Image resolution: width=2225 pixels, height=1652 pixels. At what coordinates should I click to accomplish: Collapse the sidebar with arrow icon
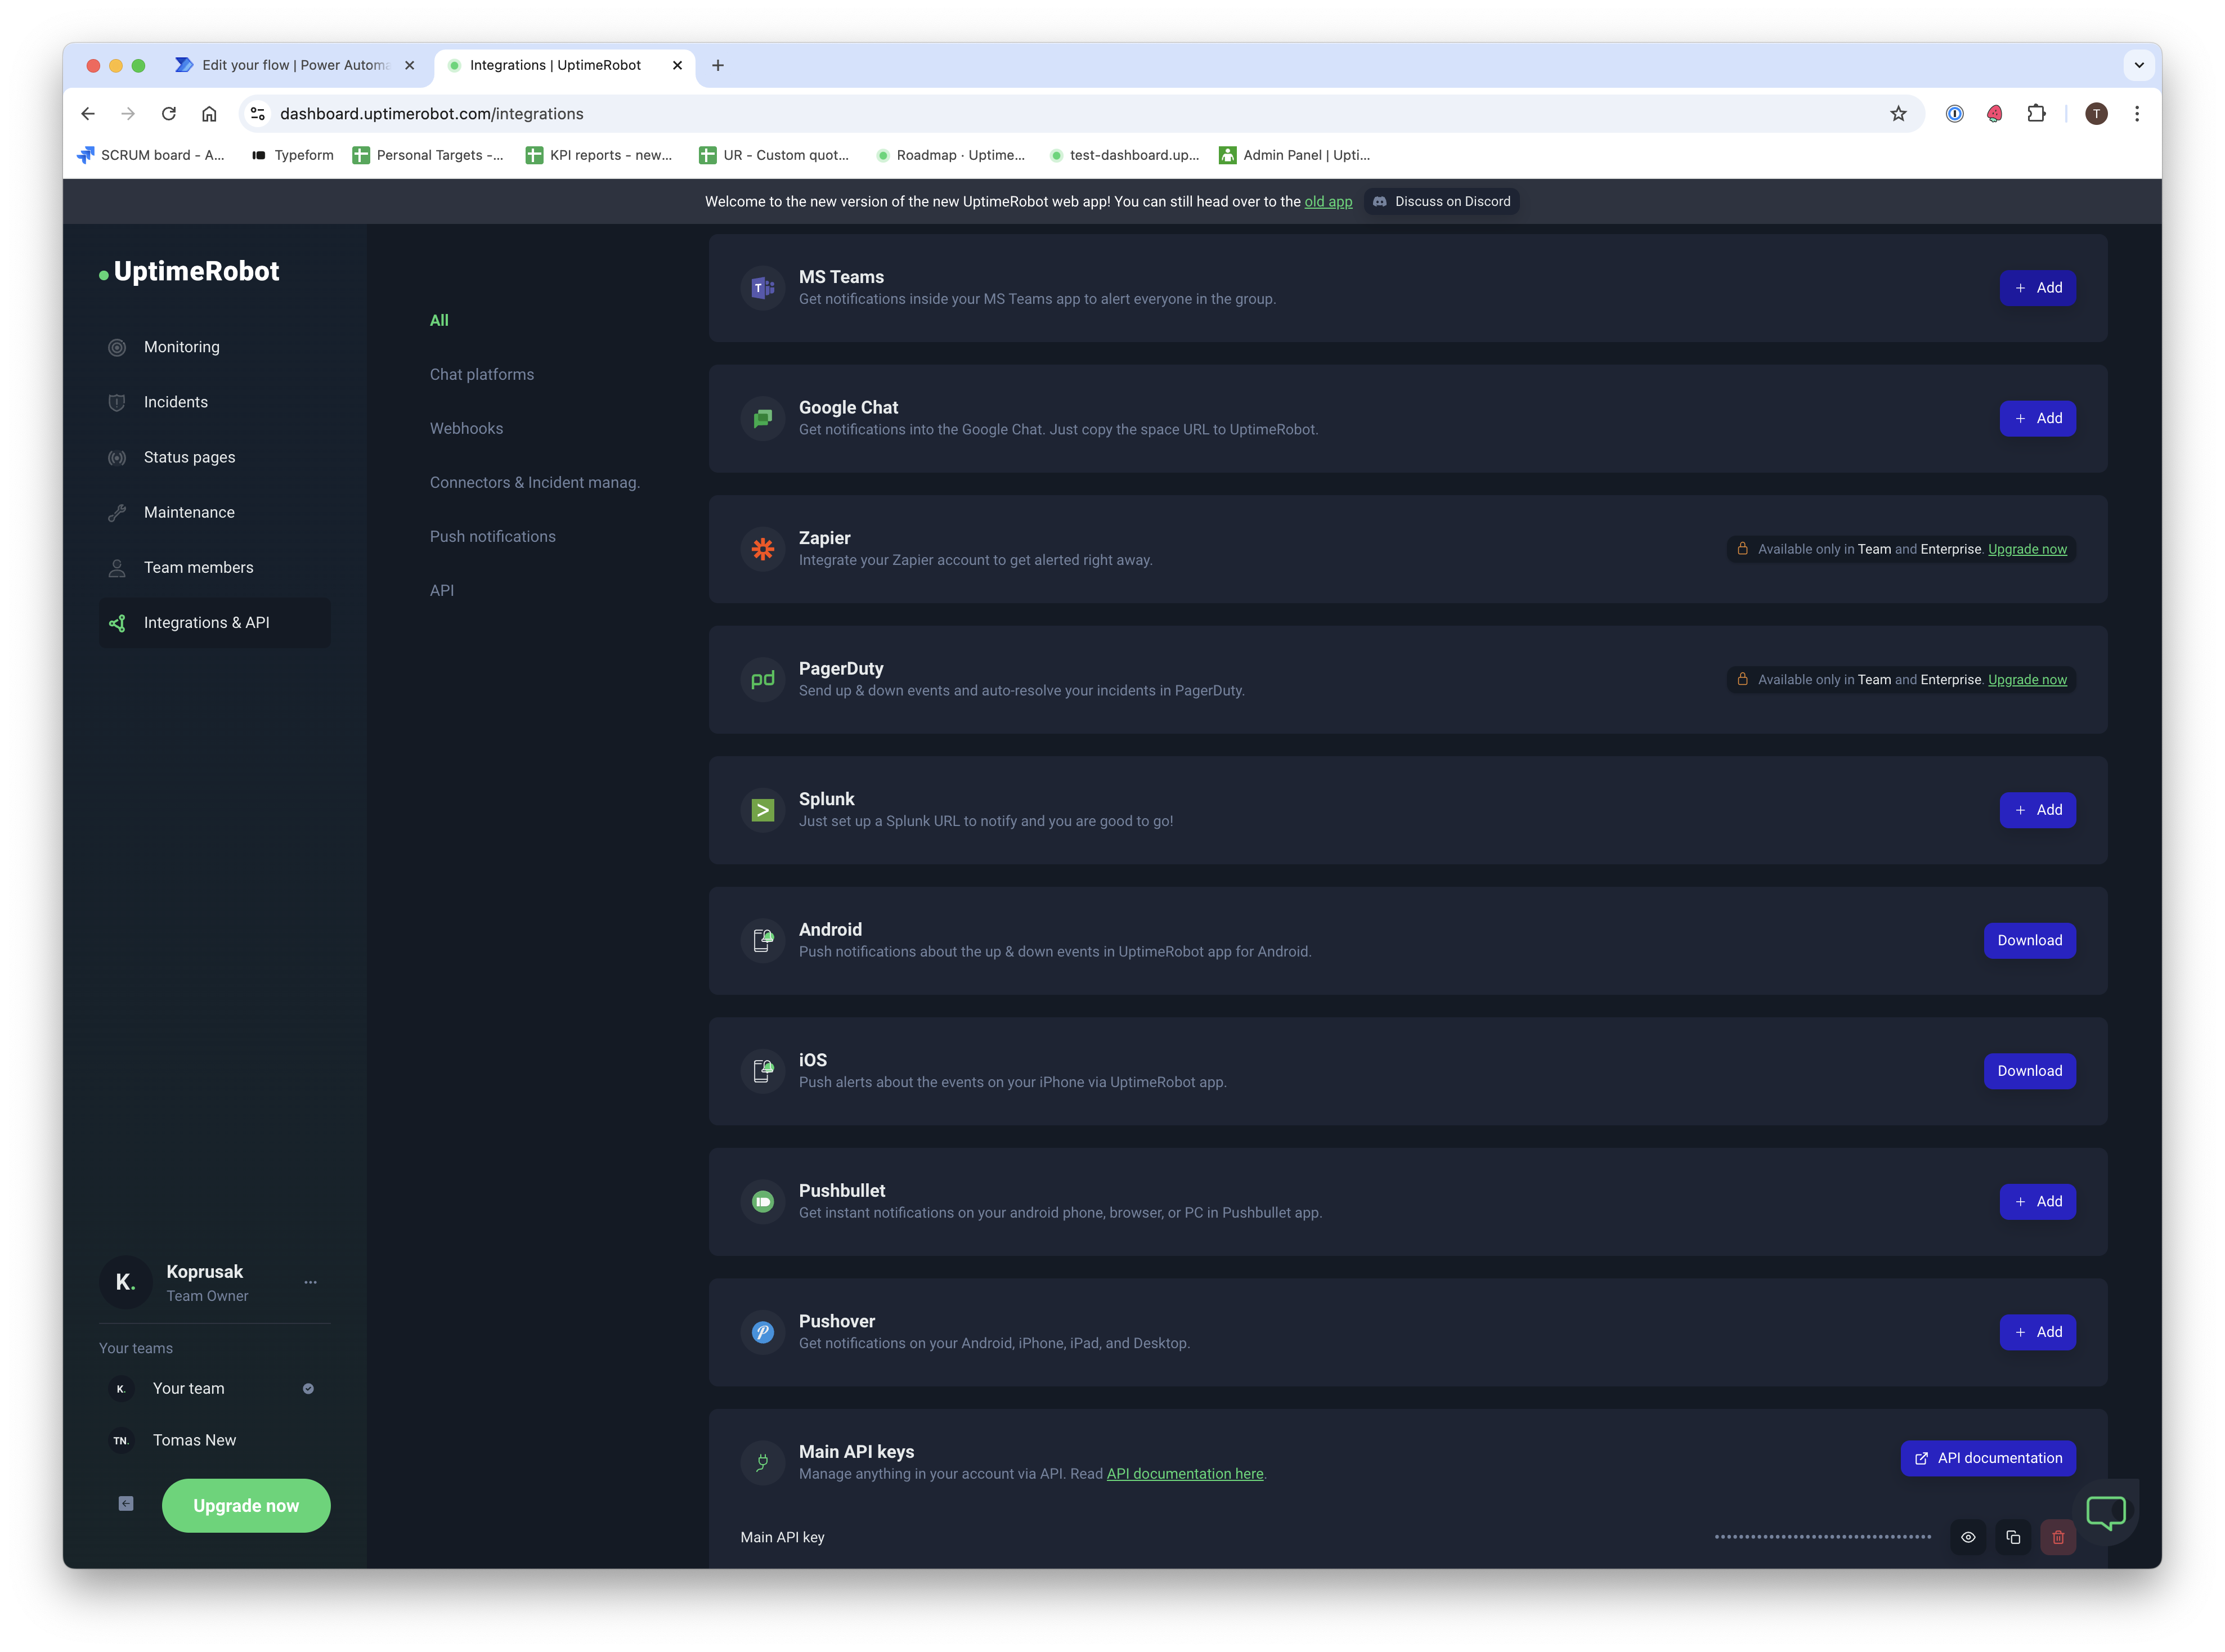pos(126,1503)
